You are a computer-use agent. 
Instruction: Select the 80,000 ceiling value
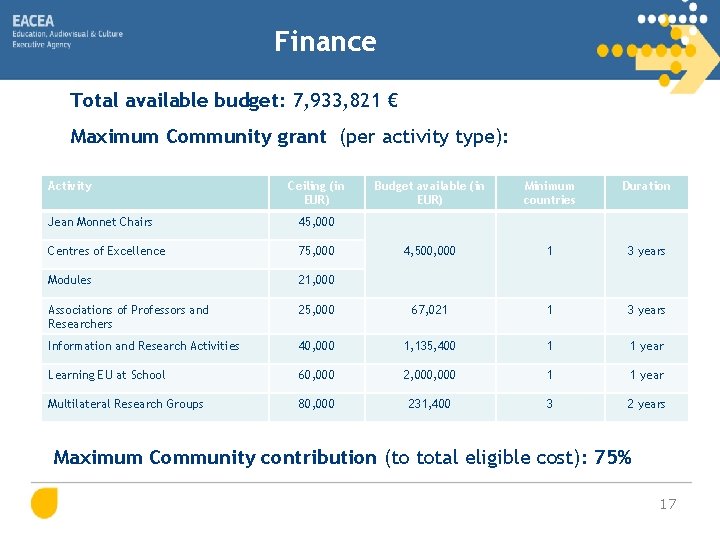coord(316,404)
